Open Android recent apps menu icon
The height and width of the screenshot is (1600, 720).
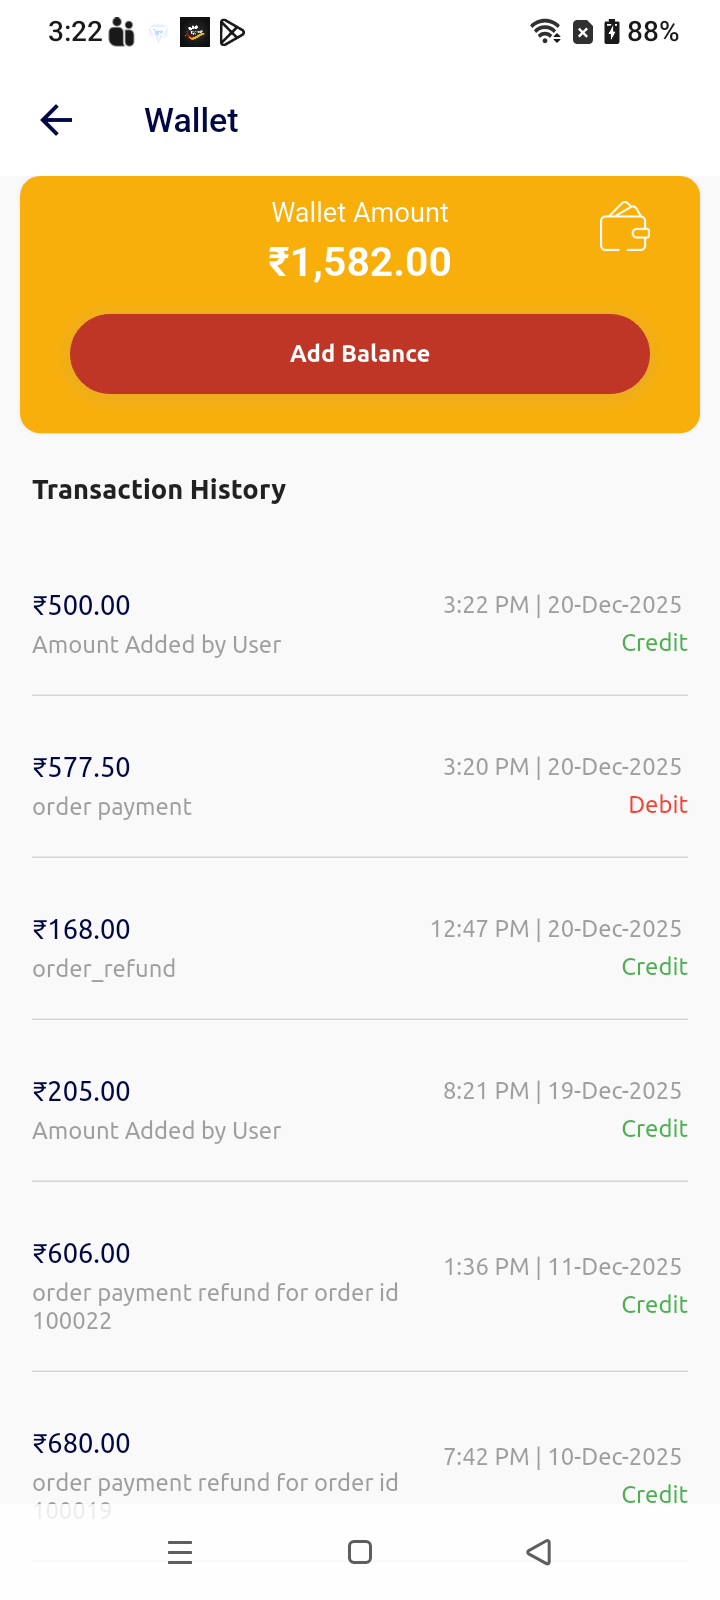click(x=180, y=1552)
